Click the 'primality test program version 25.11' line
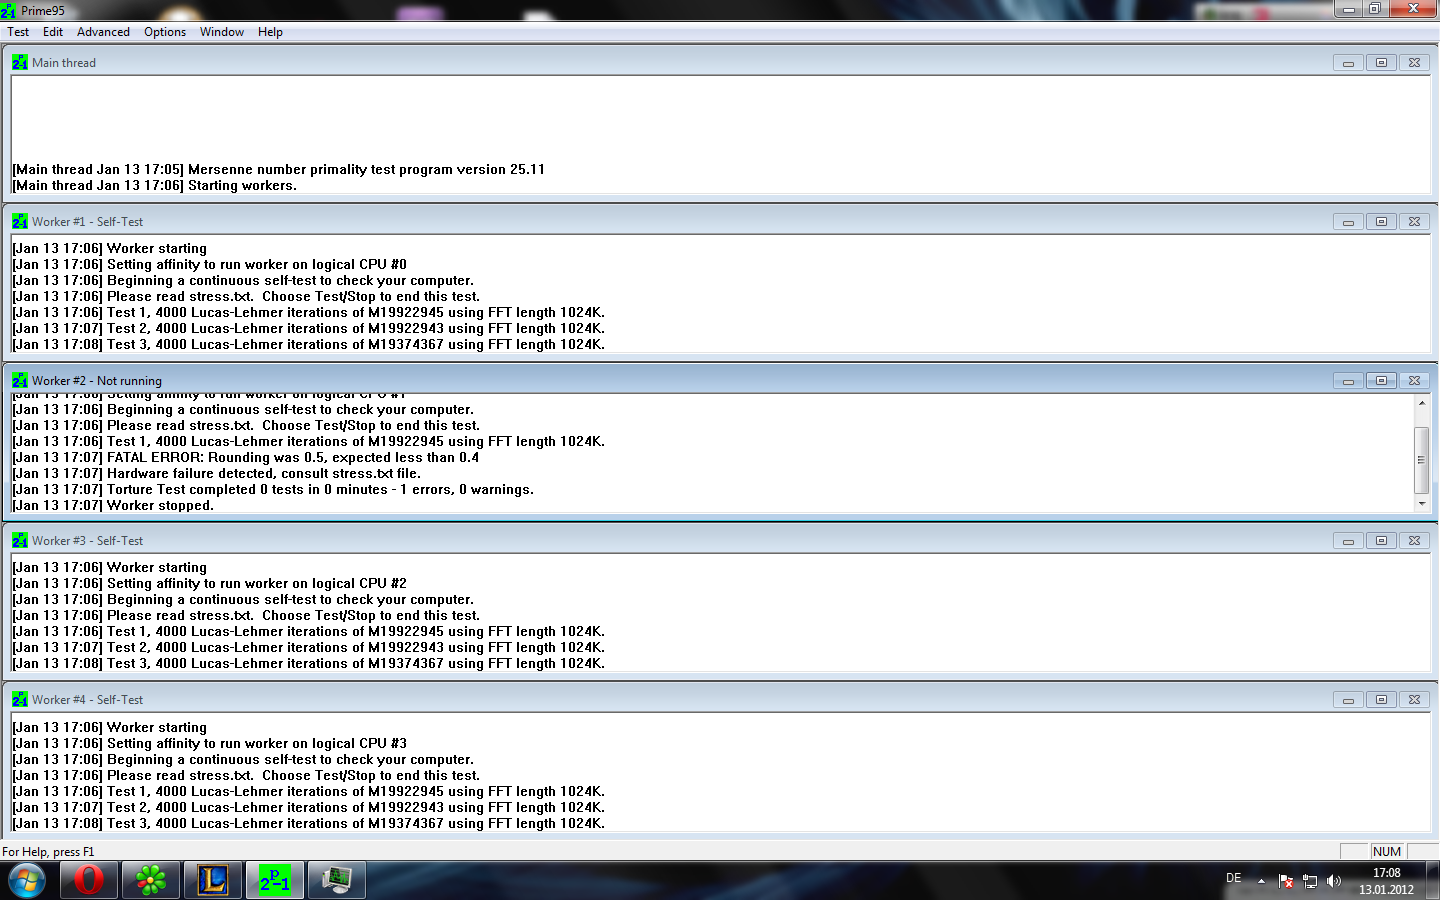 point(279,169)
